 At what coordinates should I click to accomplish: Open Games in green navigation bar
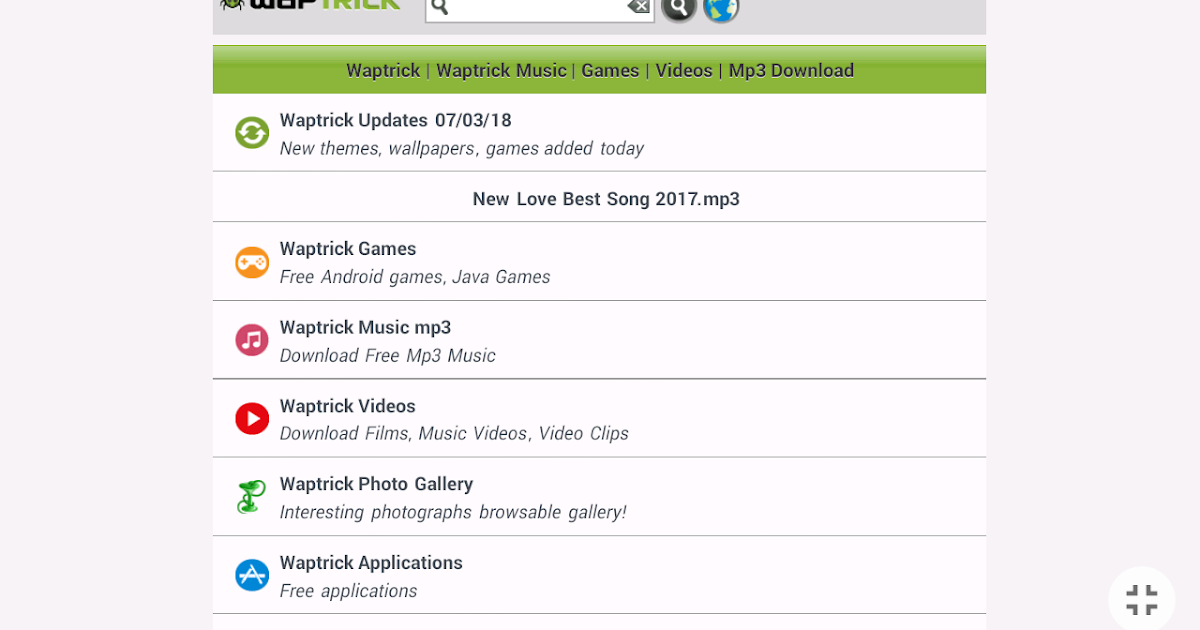[610, 71]
